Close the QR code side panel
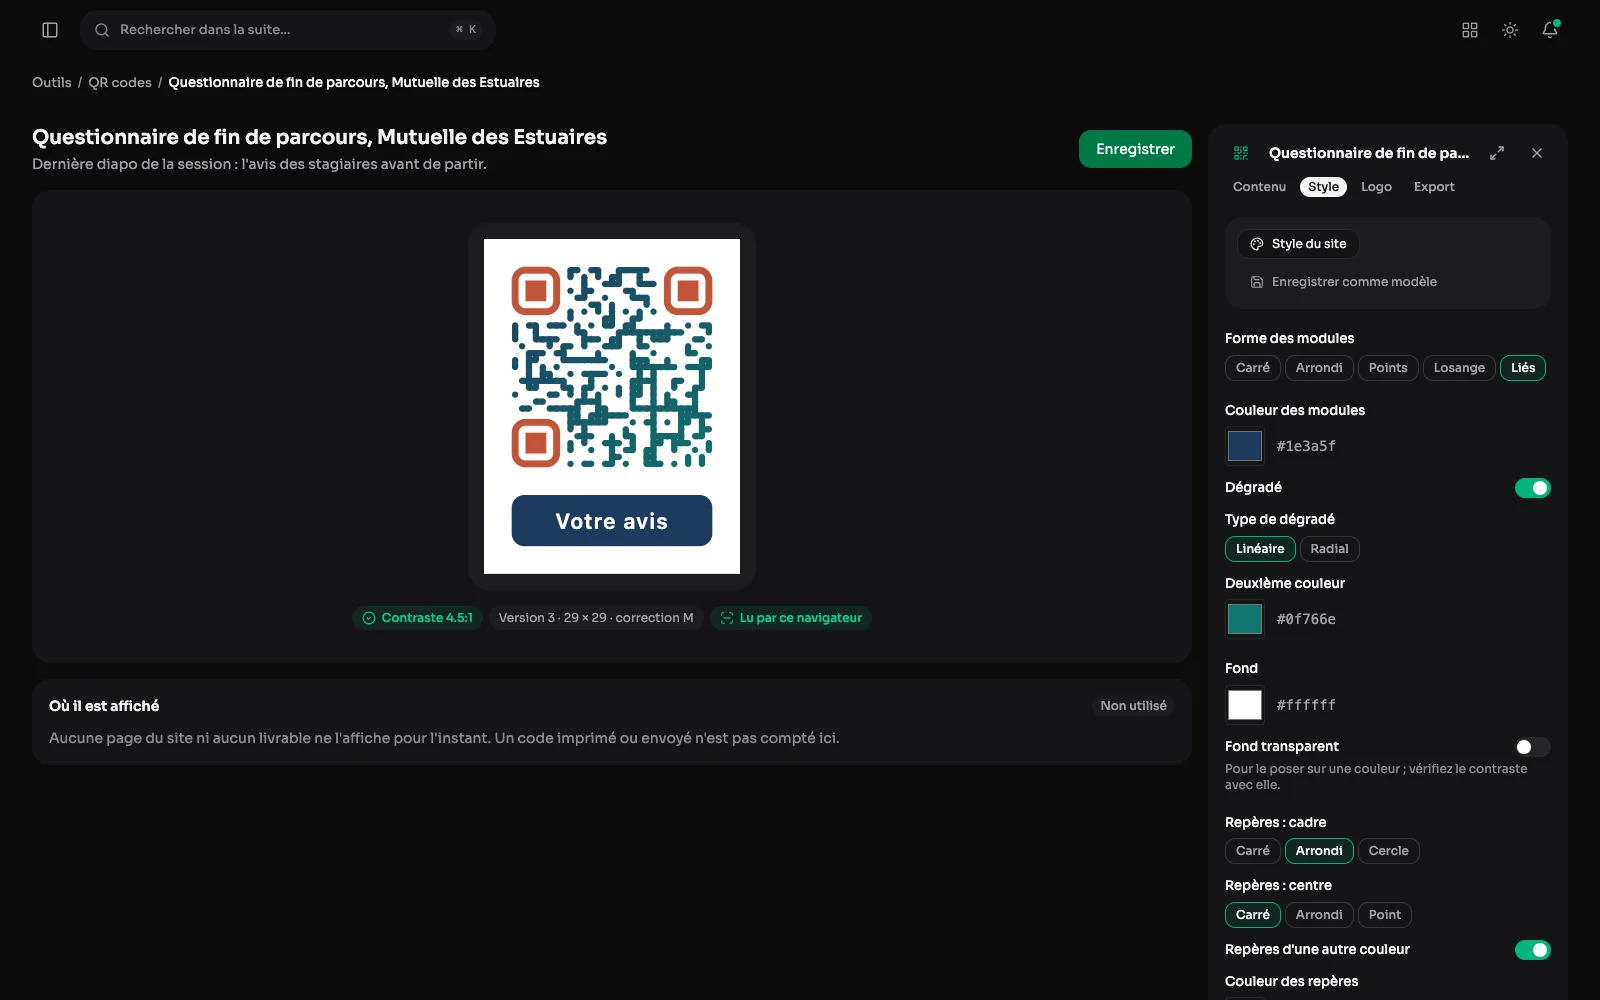Screen dimensions: 1600x1000 (x=1537, y=153)
